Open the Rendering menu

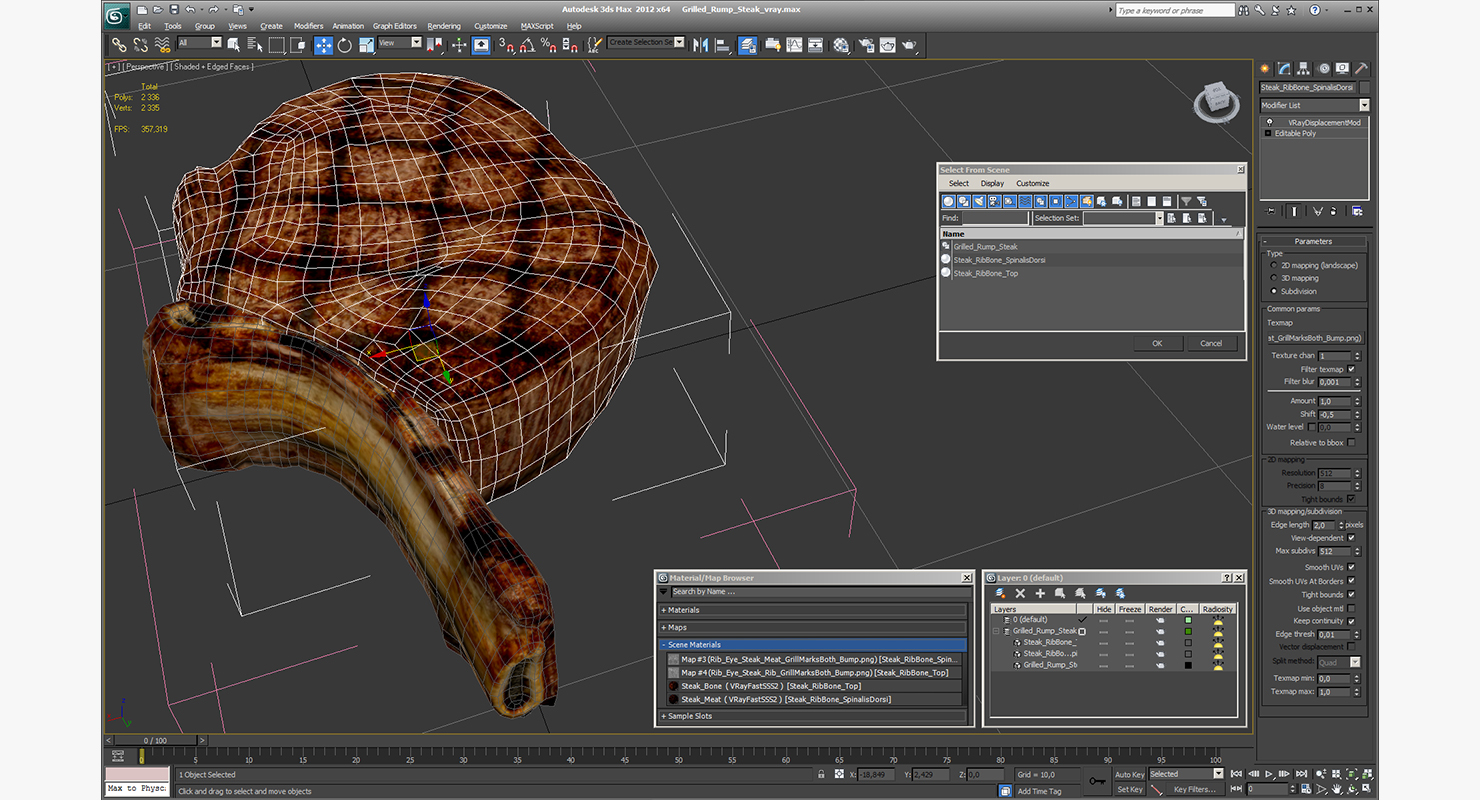coord(444,26)
